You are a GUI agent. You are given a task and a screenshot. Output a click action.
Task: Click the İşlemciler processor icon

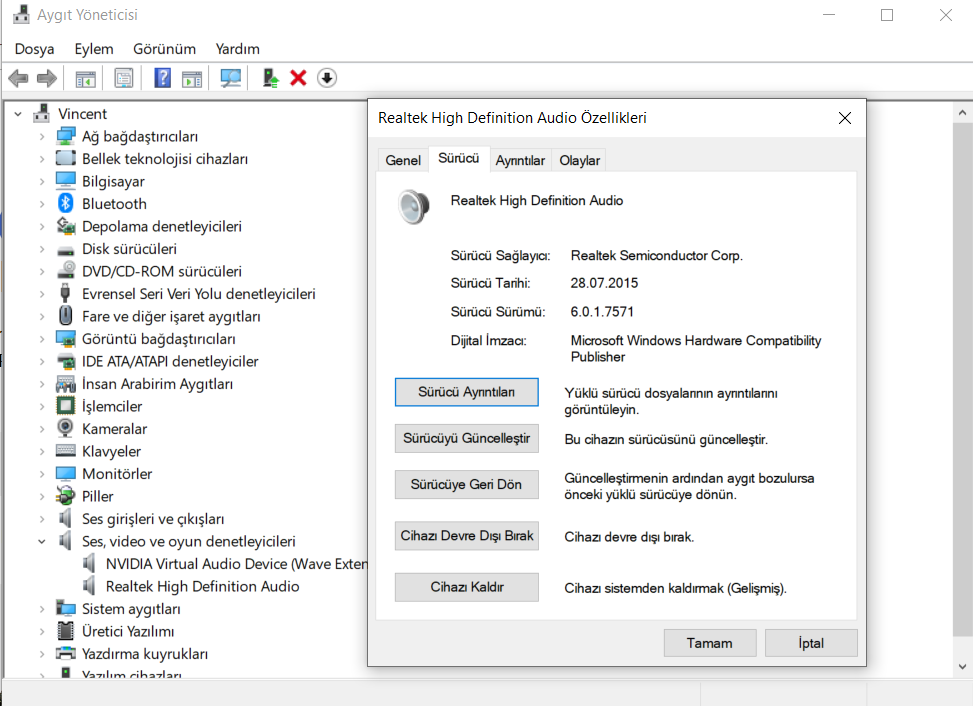point(65,406)
